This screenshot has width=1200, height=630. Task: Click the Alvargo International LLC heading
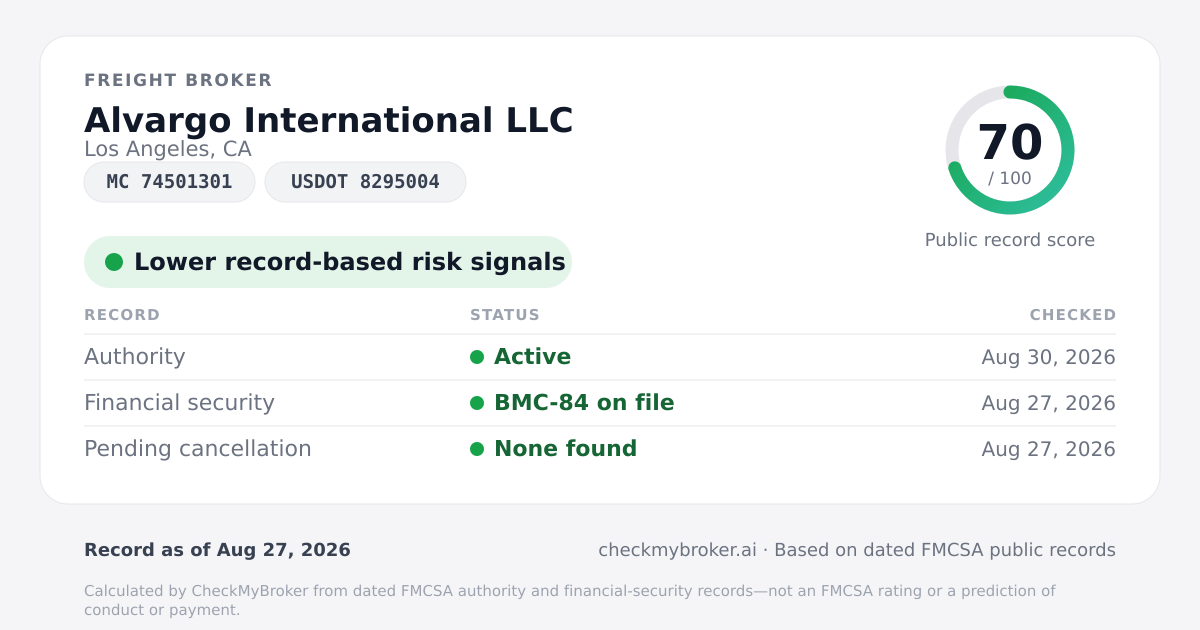click(329, 120)
